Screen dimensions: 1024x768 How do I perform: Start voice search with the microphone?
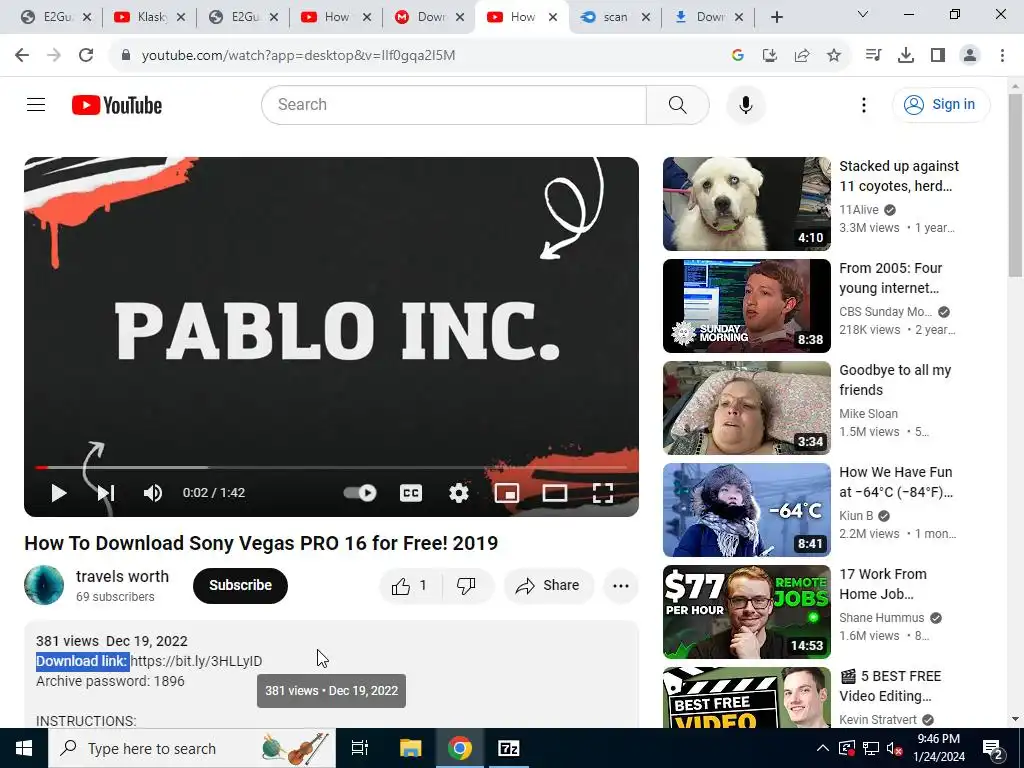[x=745, y=104]
